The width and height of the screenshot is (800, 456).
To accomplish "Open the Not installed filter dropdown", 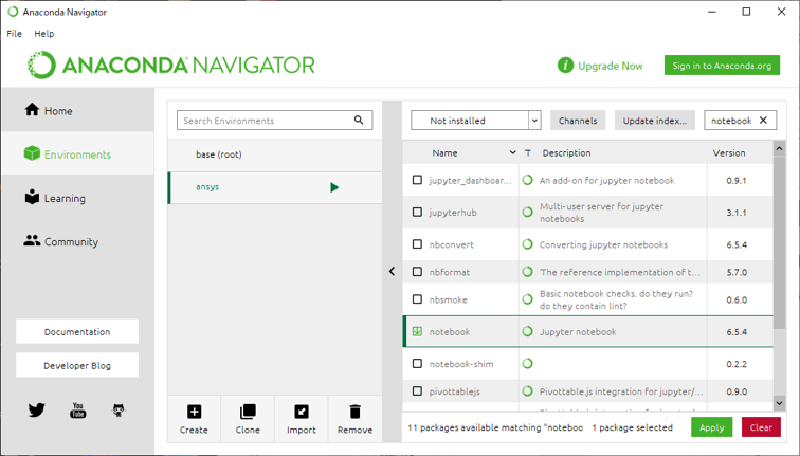I will [476, 120].
